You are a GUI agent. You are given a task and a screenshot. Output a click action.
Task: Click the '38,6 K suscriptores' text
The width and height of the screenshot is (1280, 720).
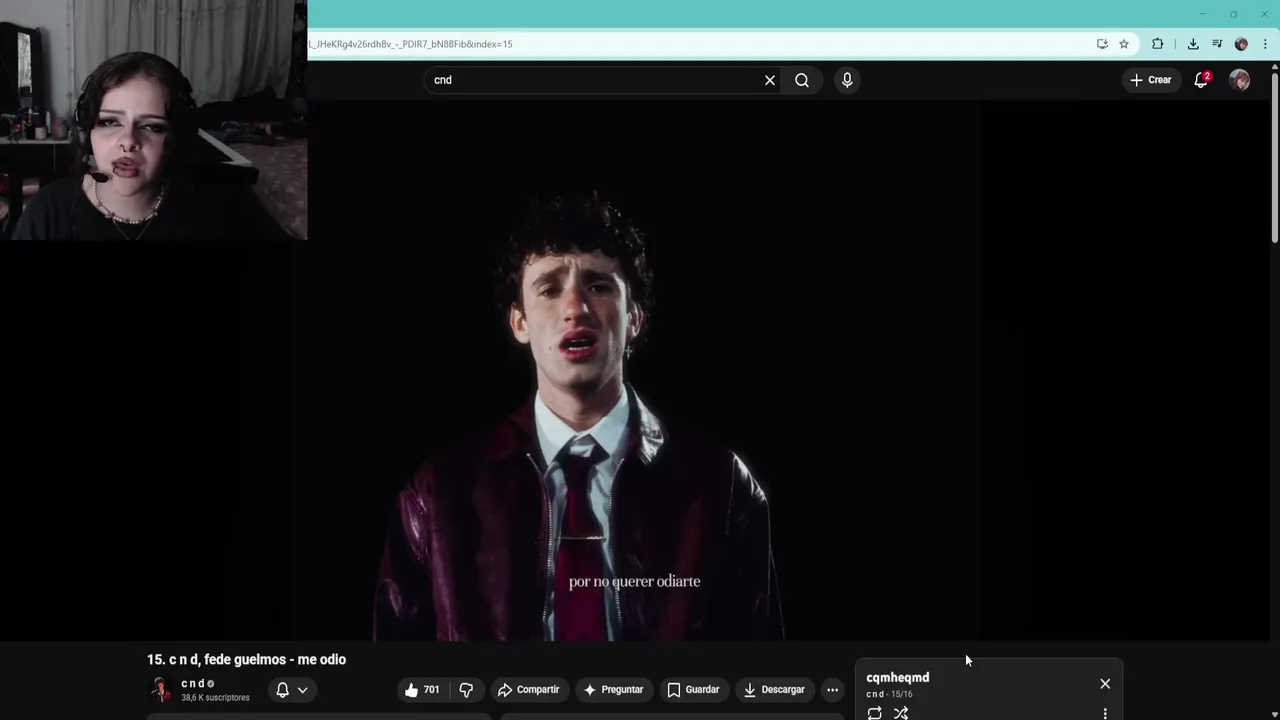click(x=215, y=697)
